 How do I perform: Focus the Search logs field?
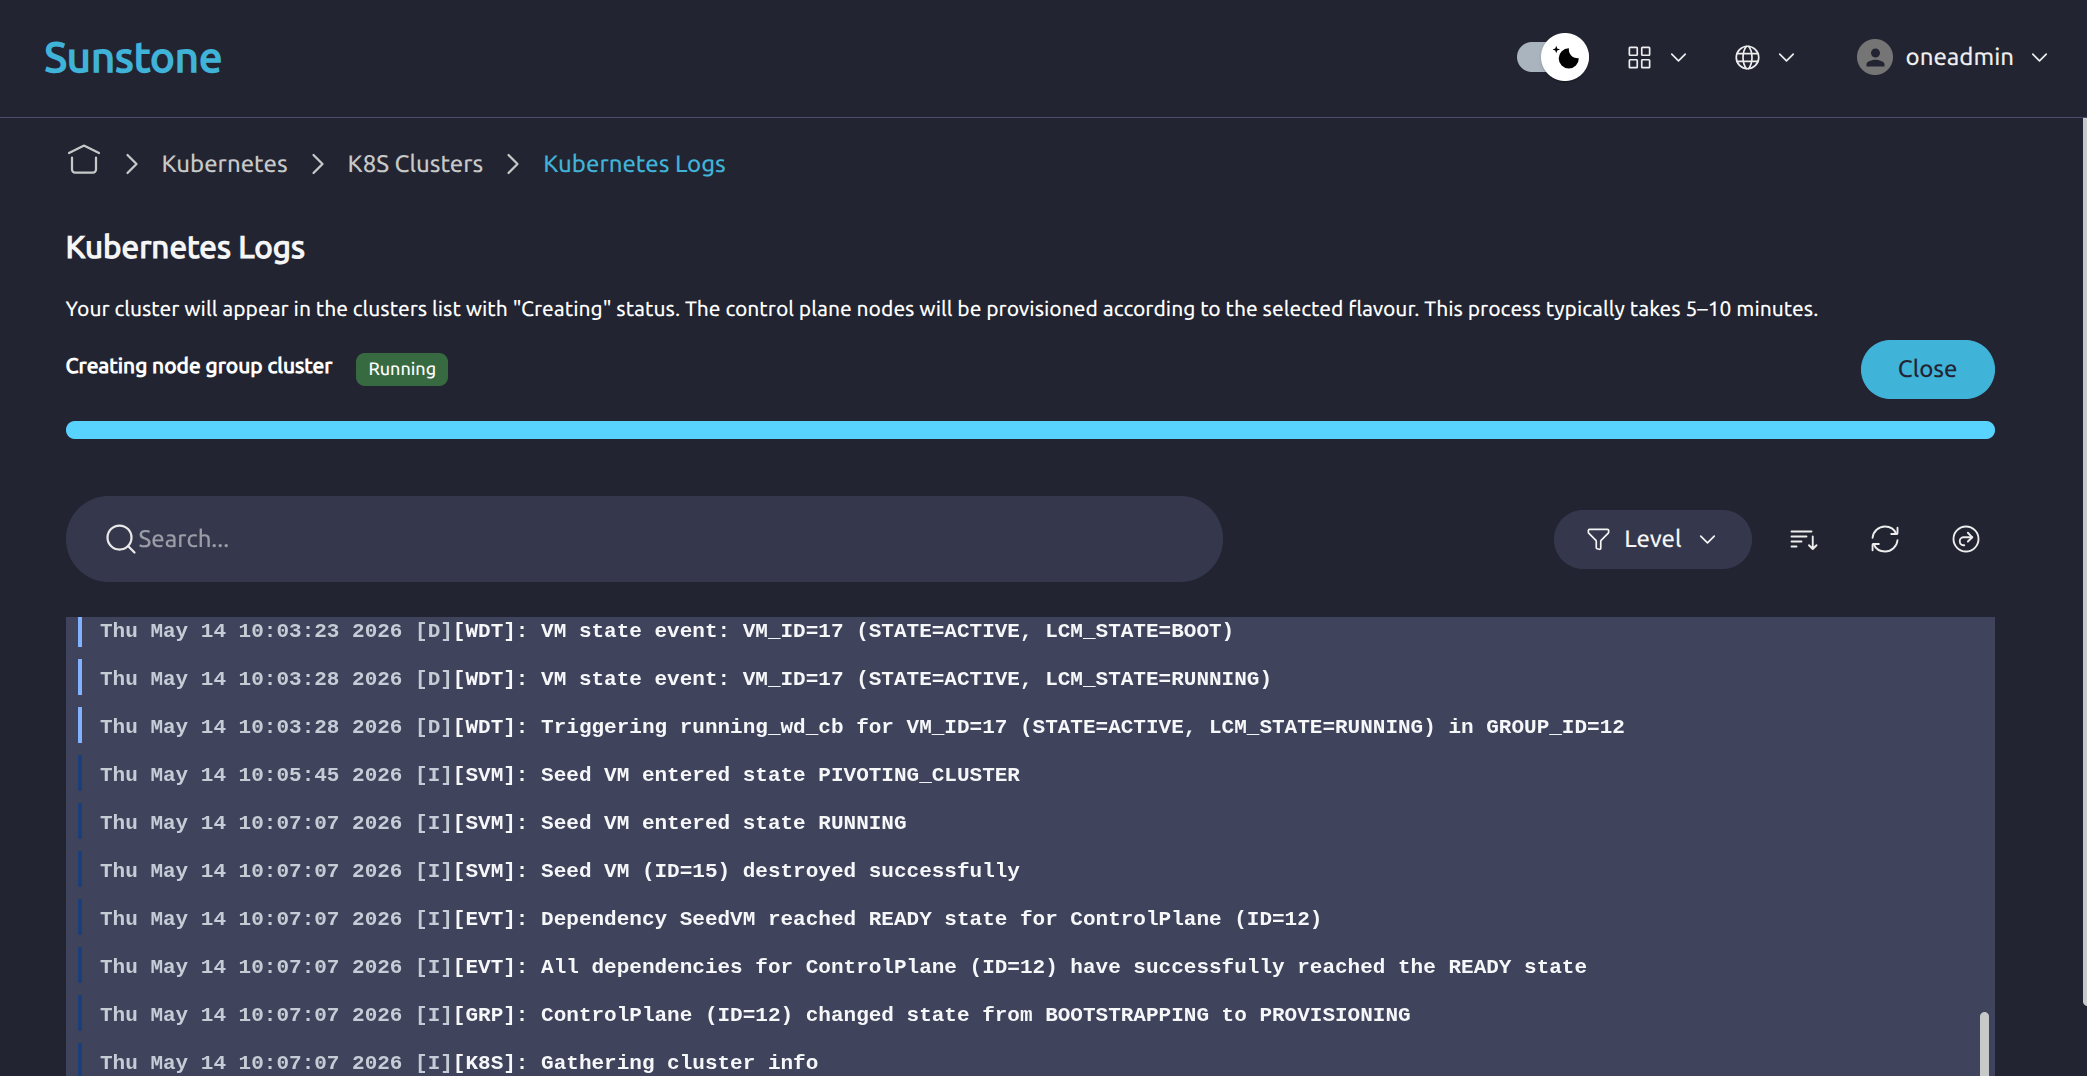(644, 539)
